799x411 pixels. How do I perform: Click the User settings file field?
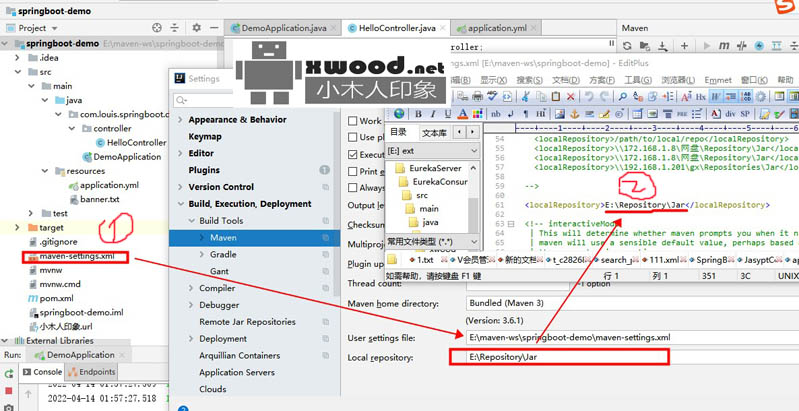(x=632, y=337)
